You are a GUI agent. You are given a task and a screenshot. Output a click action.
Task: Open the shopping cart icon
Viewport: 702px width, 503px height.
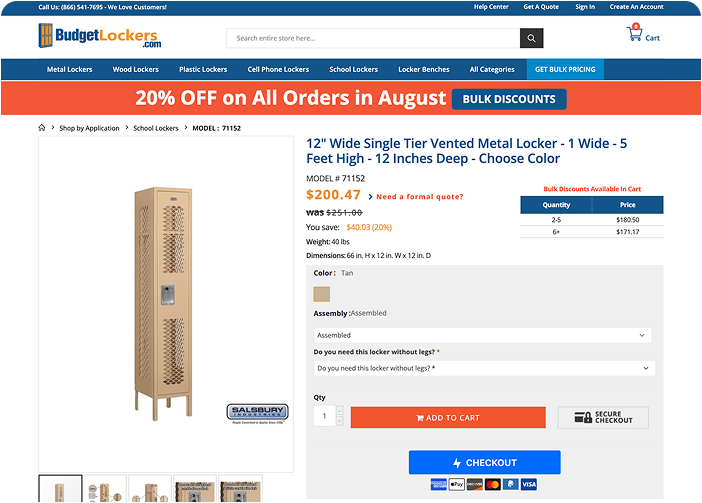pyautogui.click(x=634, y=33)
